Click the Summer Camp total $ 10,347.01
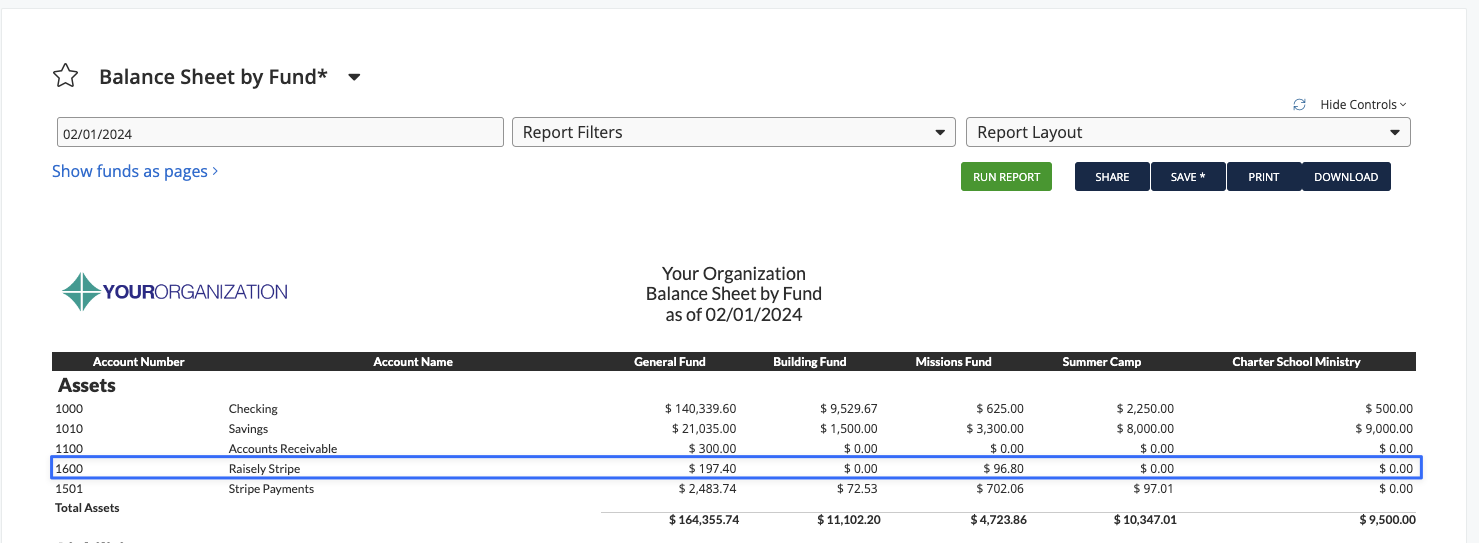 click(x=1143, y=521)
